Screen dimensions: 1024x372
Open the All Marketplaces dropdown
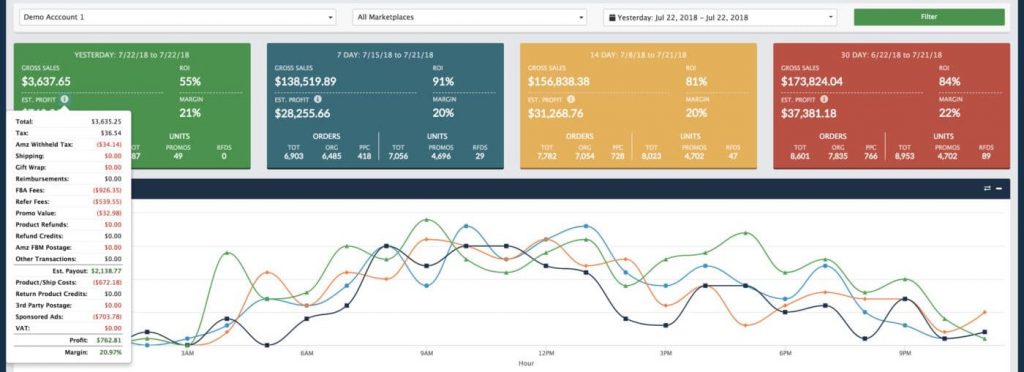point(469,18)
